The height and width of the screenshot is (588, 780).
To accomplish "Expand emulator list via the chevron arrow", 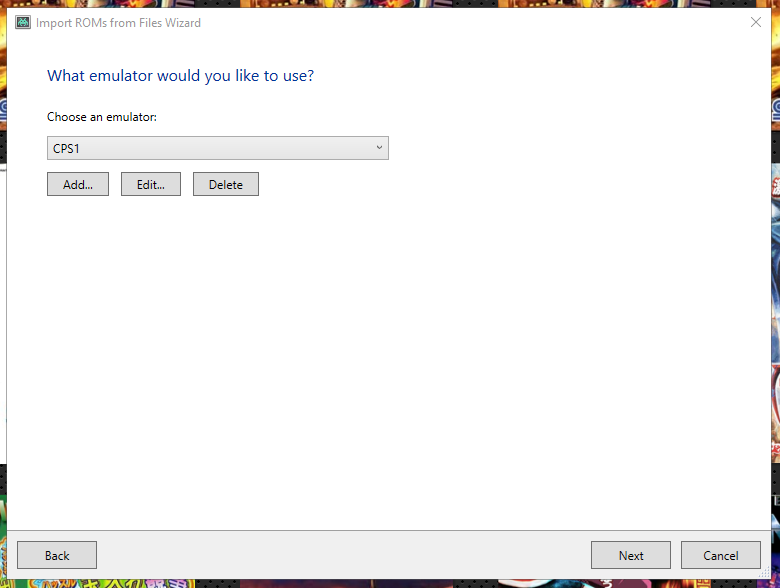I will [379, 148].
